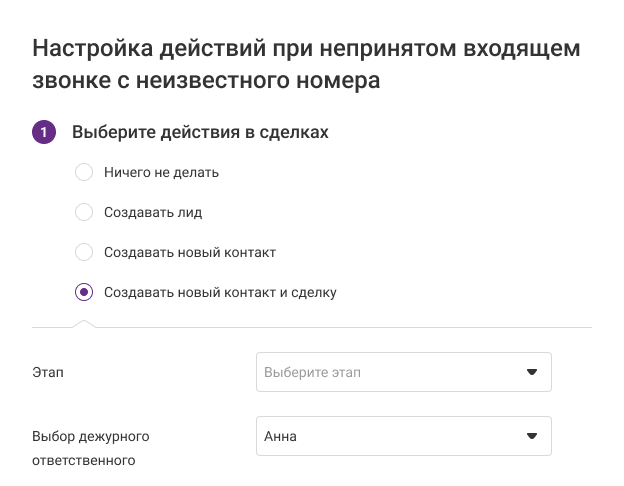The image size is (624, 486).
Task: Click the selected value "Анна" text
Action: (280, 436)
